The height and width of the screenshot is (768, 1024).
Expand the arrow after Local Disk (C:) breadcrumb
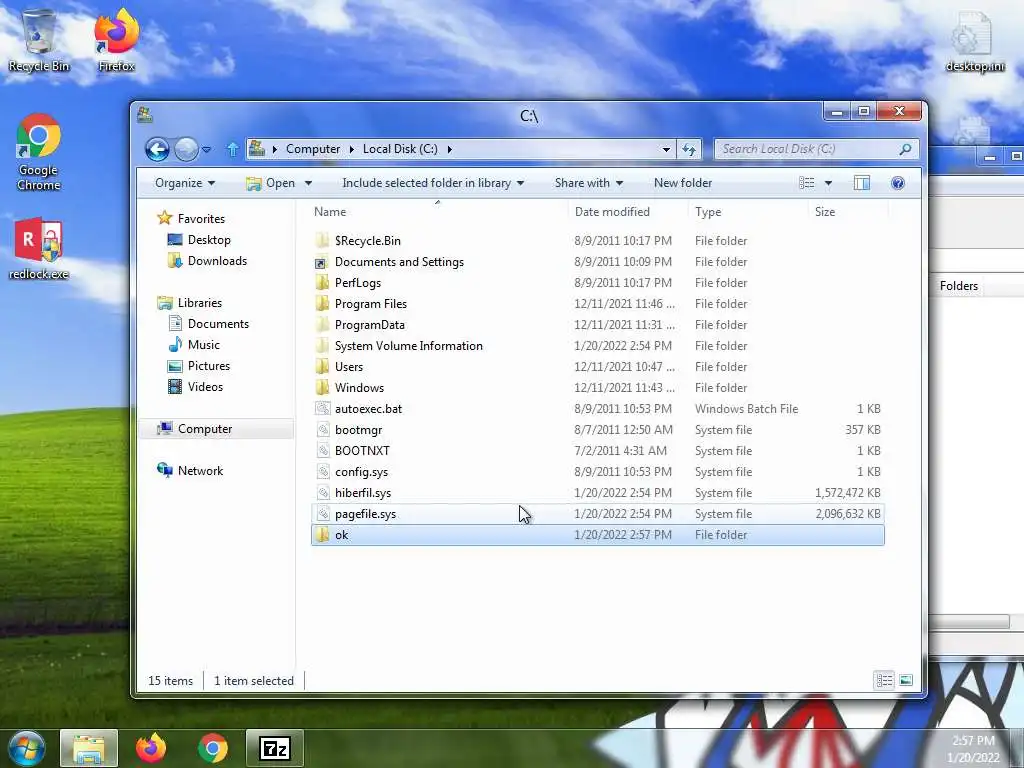pyautogui.click(x=449, y=149)
